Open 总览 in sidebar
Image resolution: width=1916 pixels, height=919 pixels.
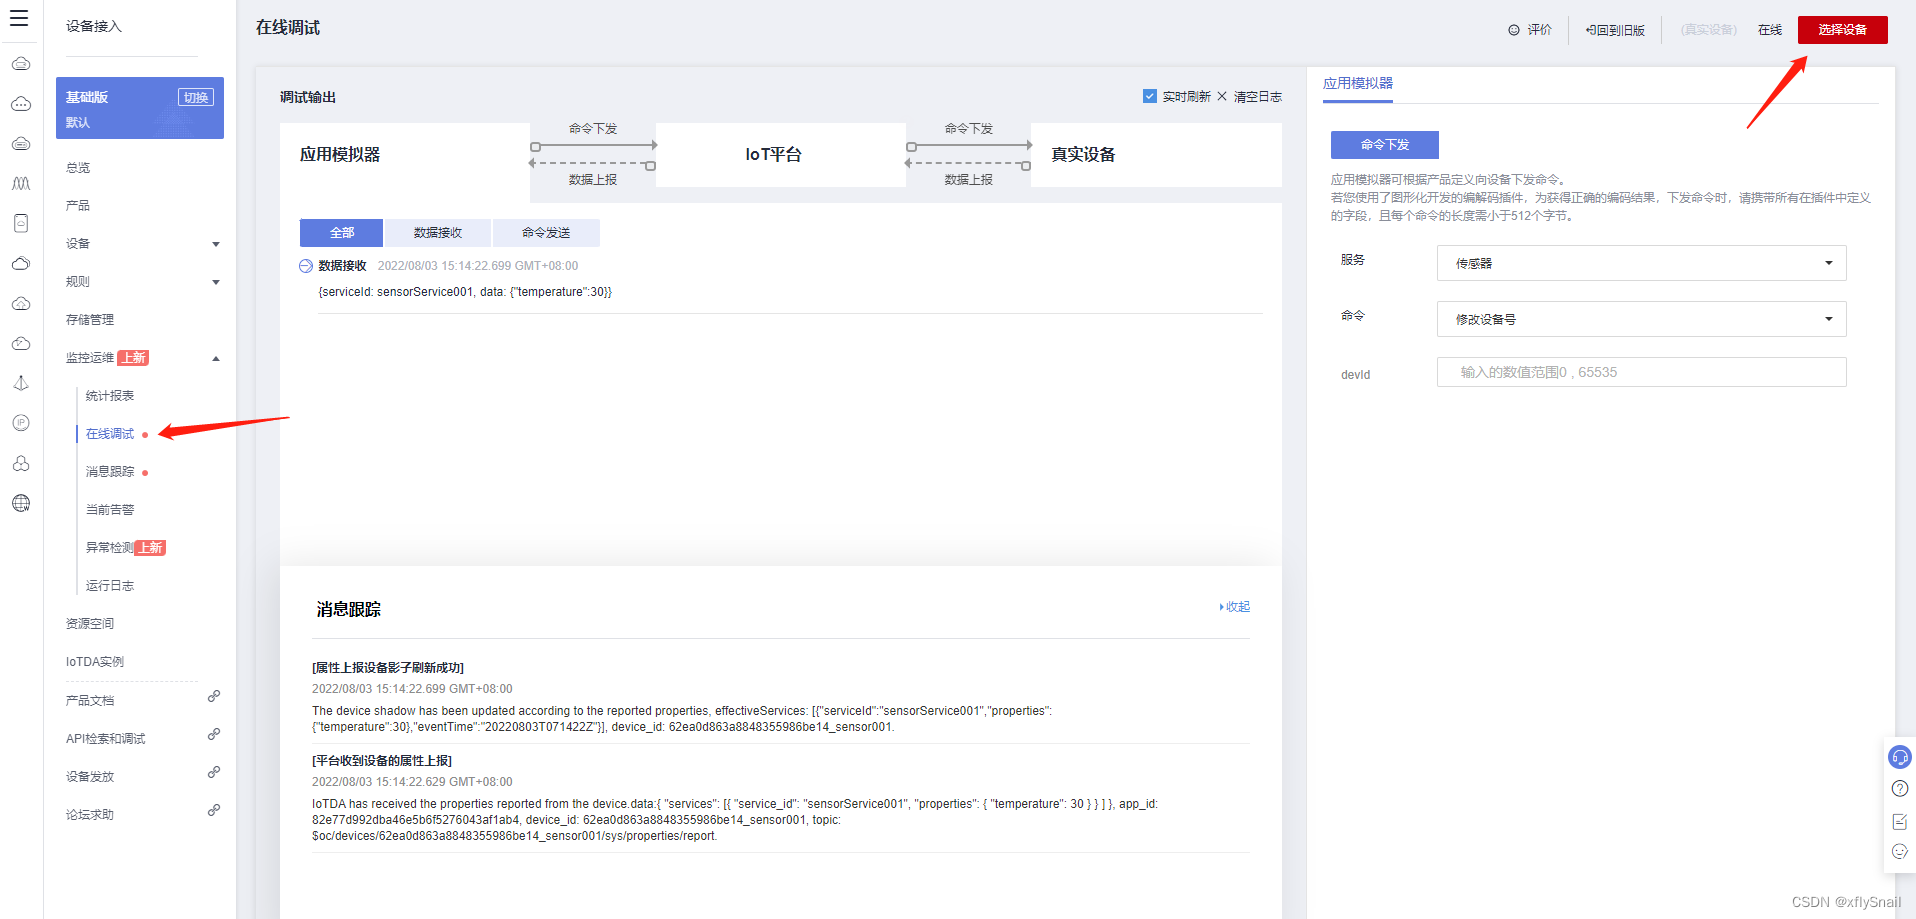coord(78,168)
